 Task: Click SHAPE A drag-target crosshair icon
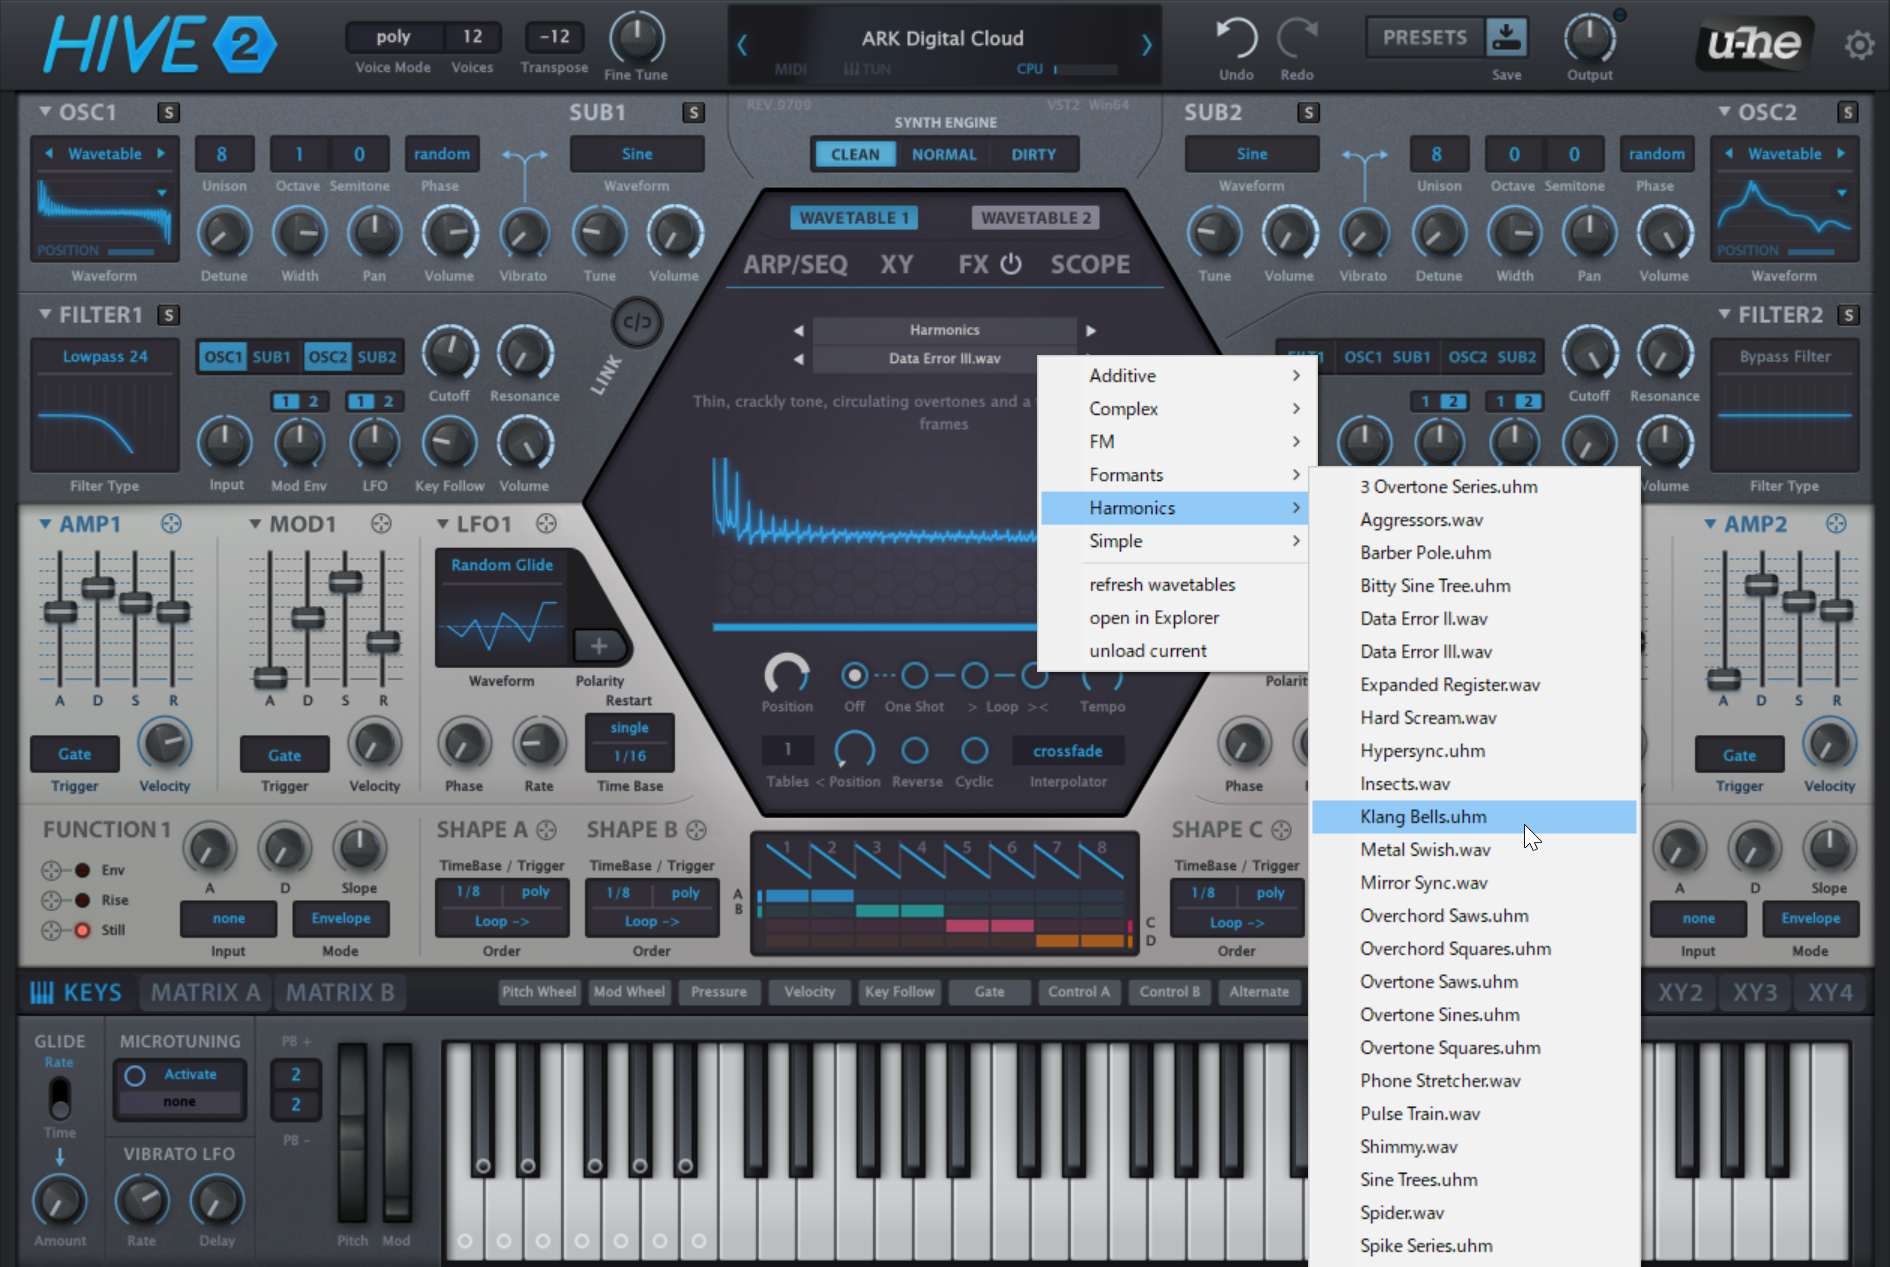point(546,830)
